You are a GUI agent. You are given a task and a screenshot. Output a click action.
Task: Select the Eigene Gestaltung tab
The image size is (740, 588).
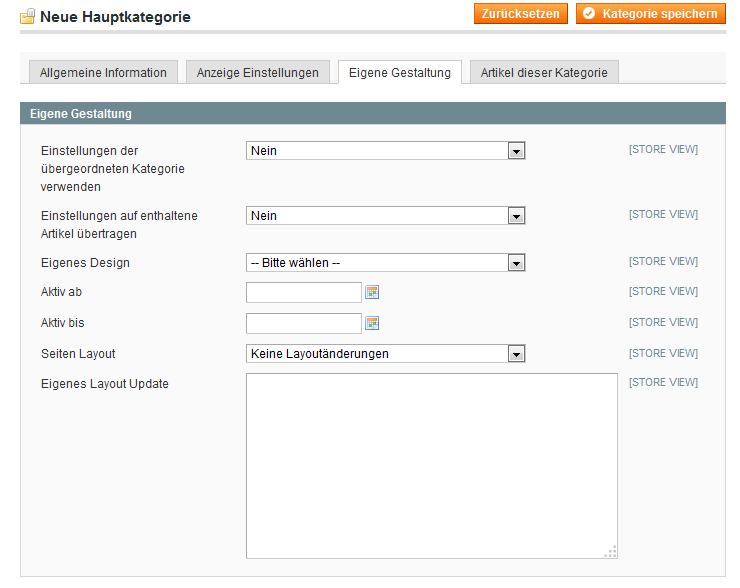(400, 72)
